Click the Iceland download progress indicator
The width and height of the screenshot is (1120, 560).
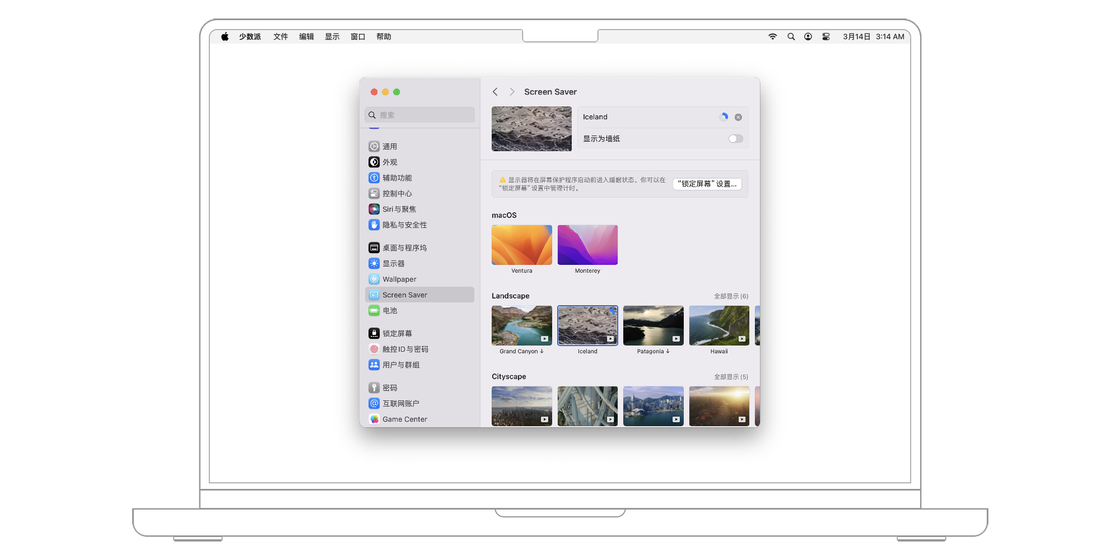[x=724, y=117]
